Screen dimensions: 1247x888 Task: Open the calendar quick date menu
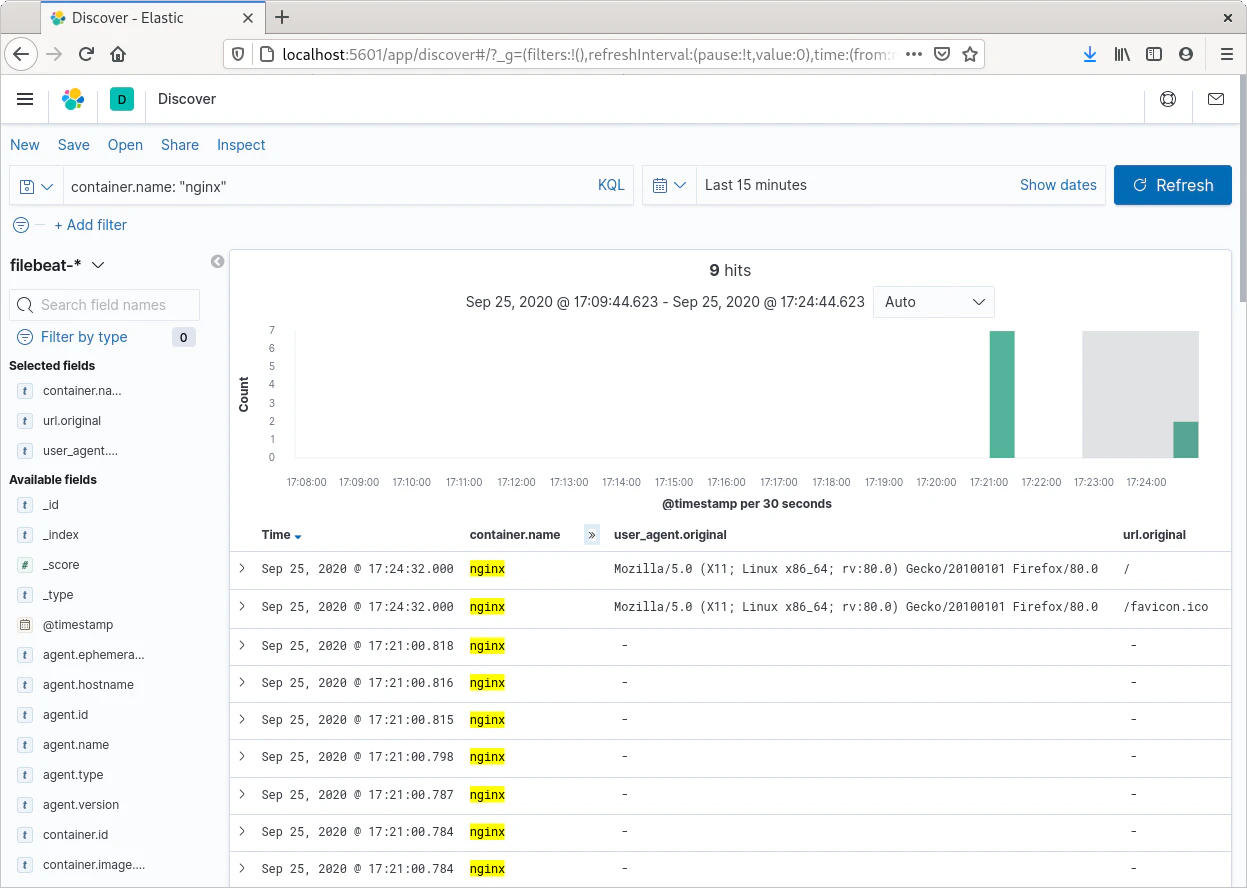[x=669, y=186]
